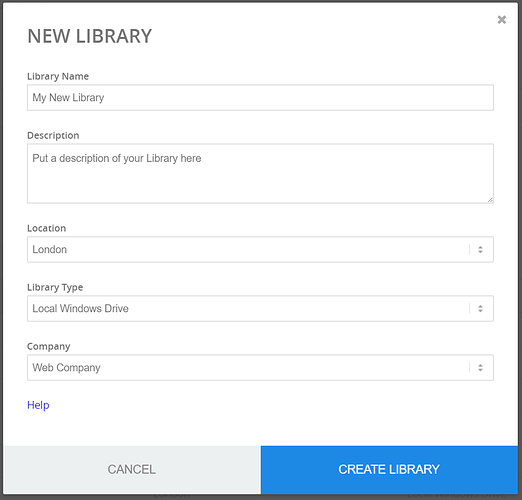
Task: Close the New Library dialog with the X icon
Action: pyautogui.click(x=501, y=20)
